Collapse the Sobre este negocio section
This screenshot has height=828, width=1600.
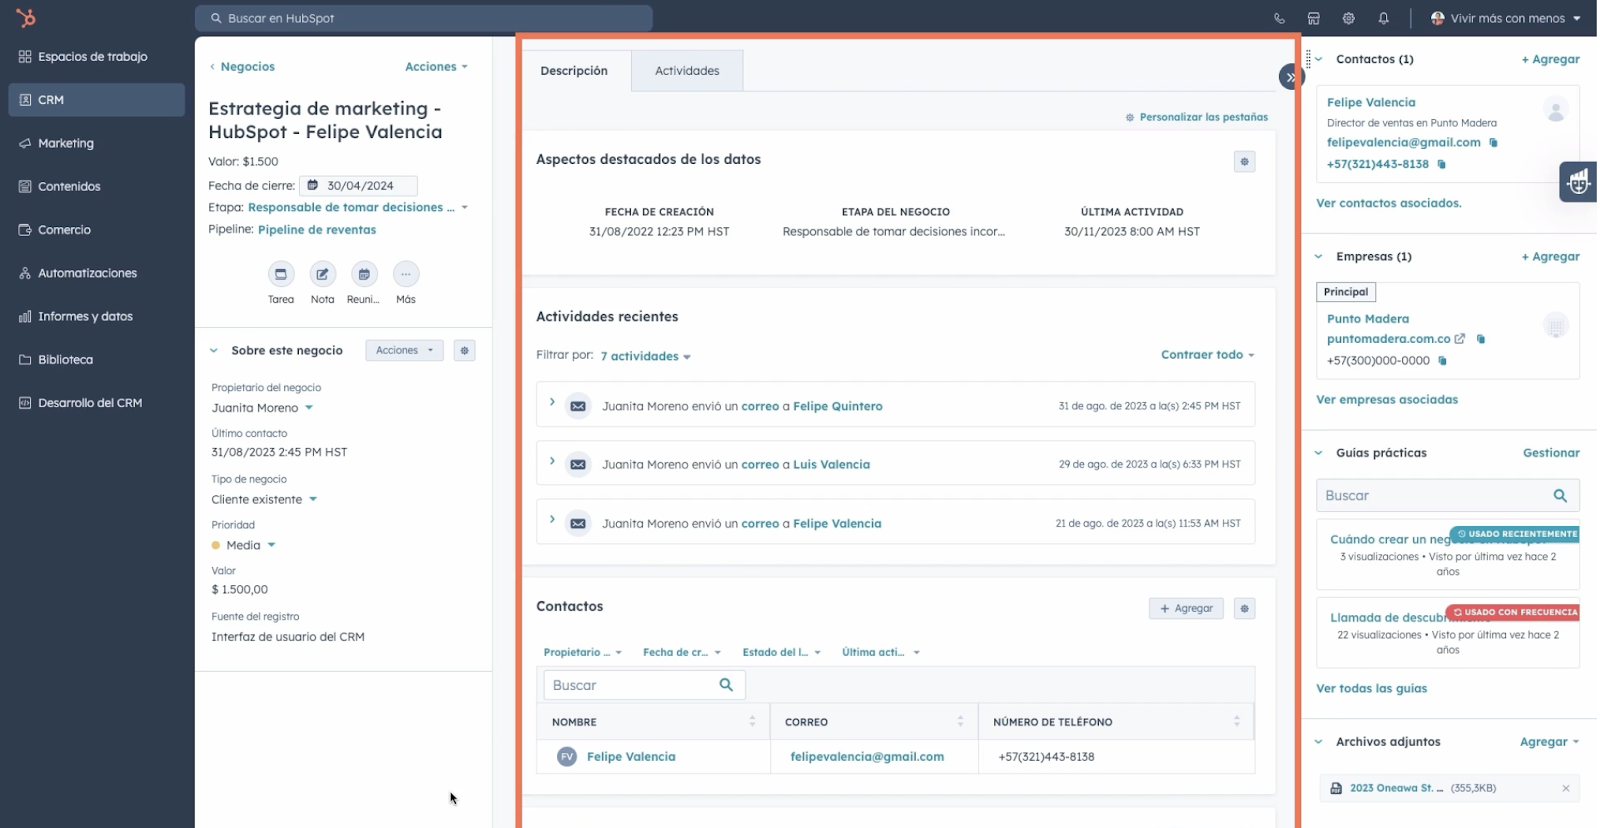pos(214,351)
